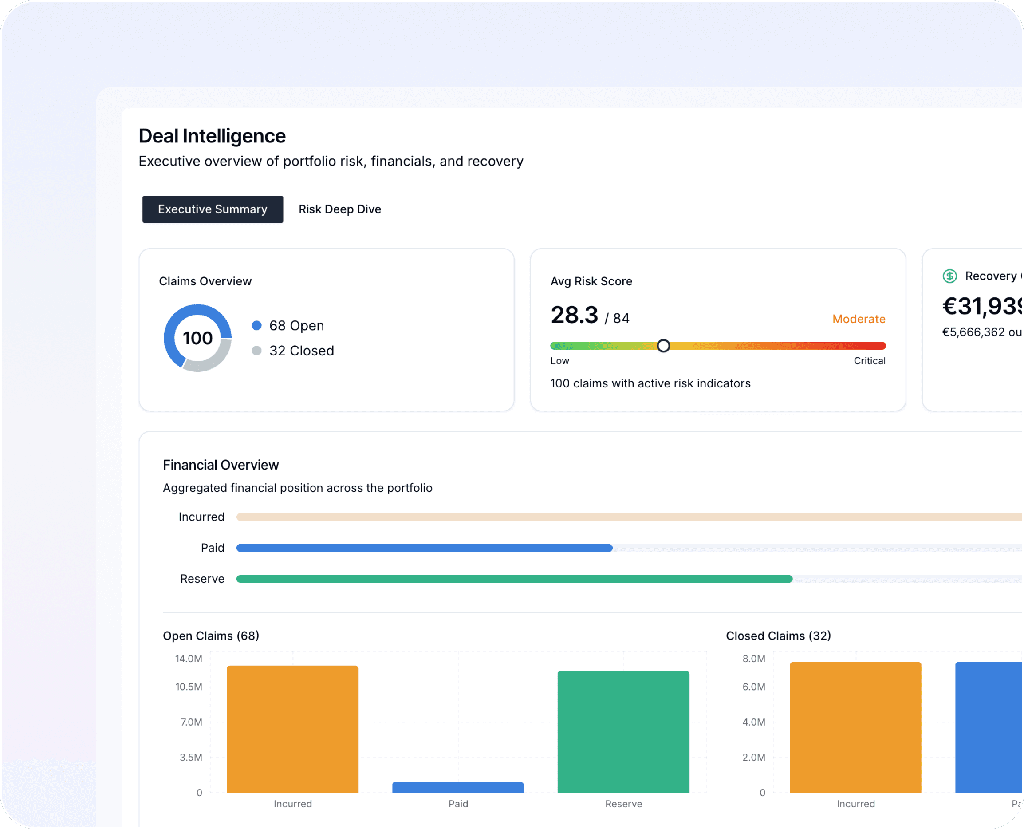Click the risk score slider handle
Screen dimensions: 1024x829
coord(663,346)
